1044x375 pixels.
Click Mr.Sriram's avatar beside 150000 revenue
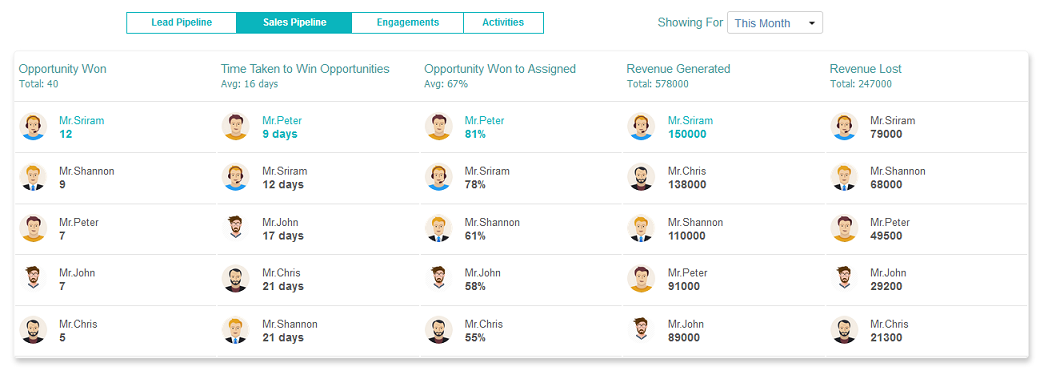click(x=641, y=127)
